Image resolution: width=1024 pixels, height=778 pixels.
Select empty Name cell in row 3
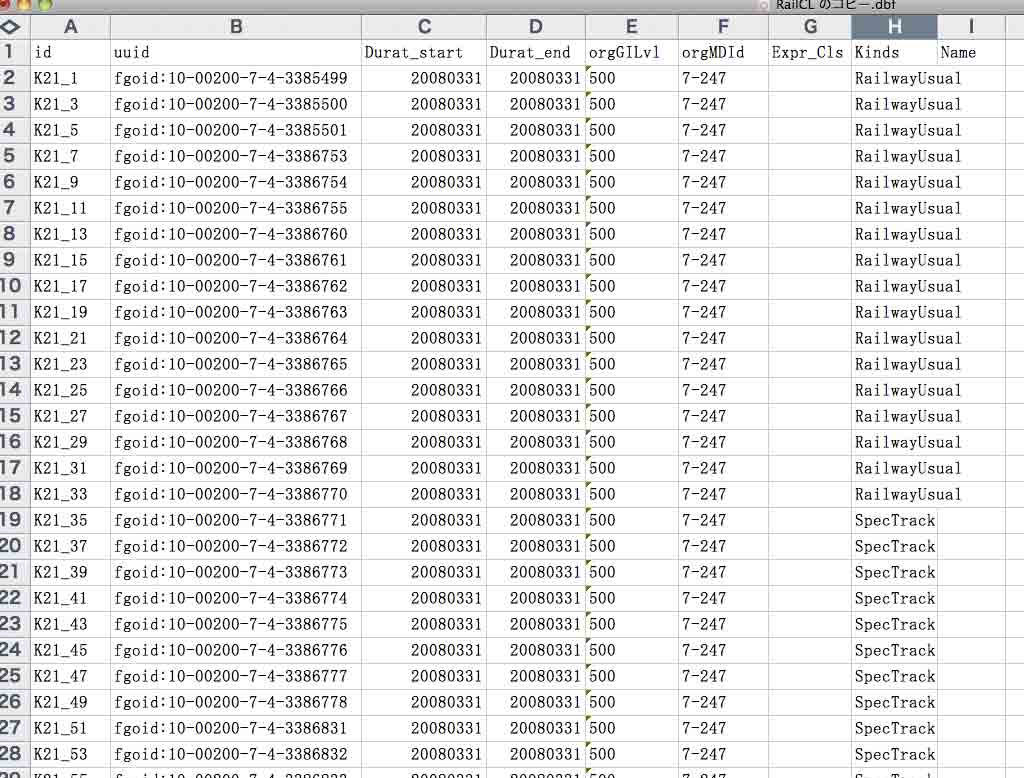tap(971, 104)
